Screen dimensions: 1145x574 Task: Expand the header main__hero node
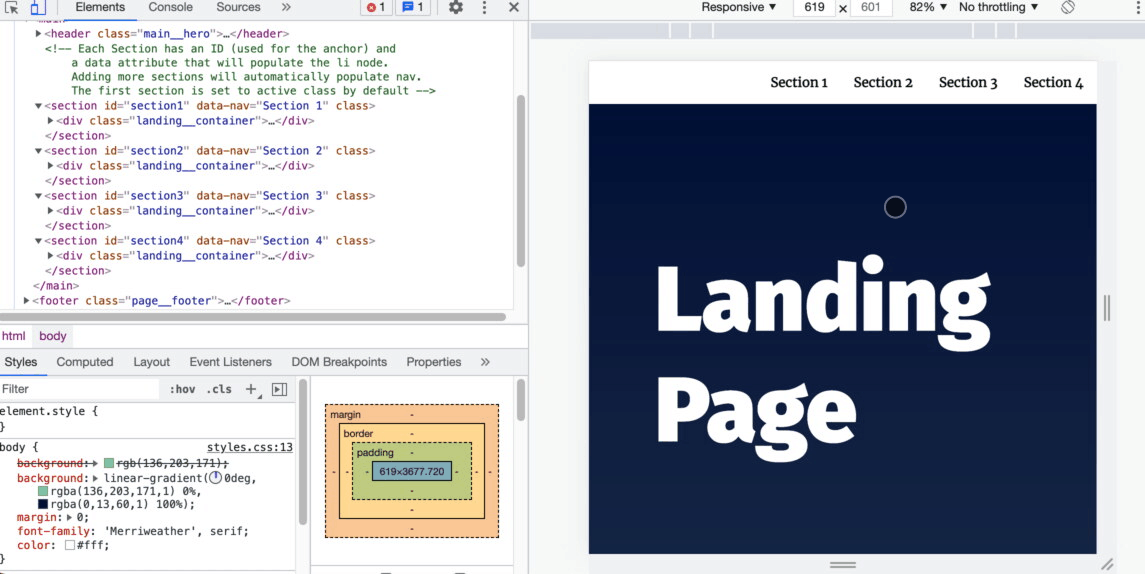(x=39, y=34)
